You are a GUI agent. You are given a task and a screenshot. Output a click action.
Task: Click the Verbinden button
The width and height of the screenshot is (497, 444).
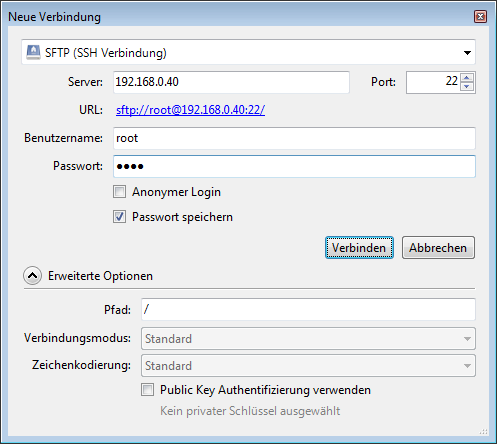pyautogui.click(x=359, y=248)
